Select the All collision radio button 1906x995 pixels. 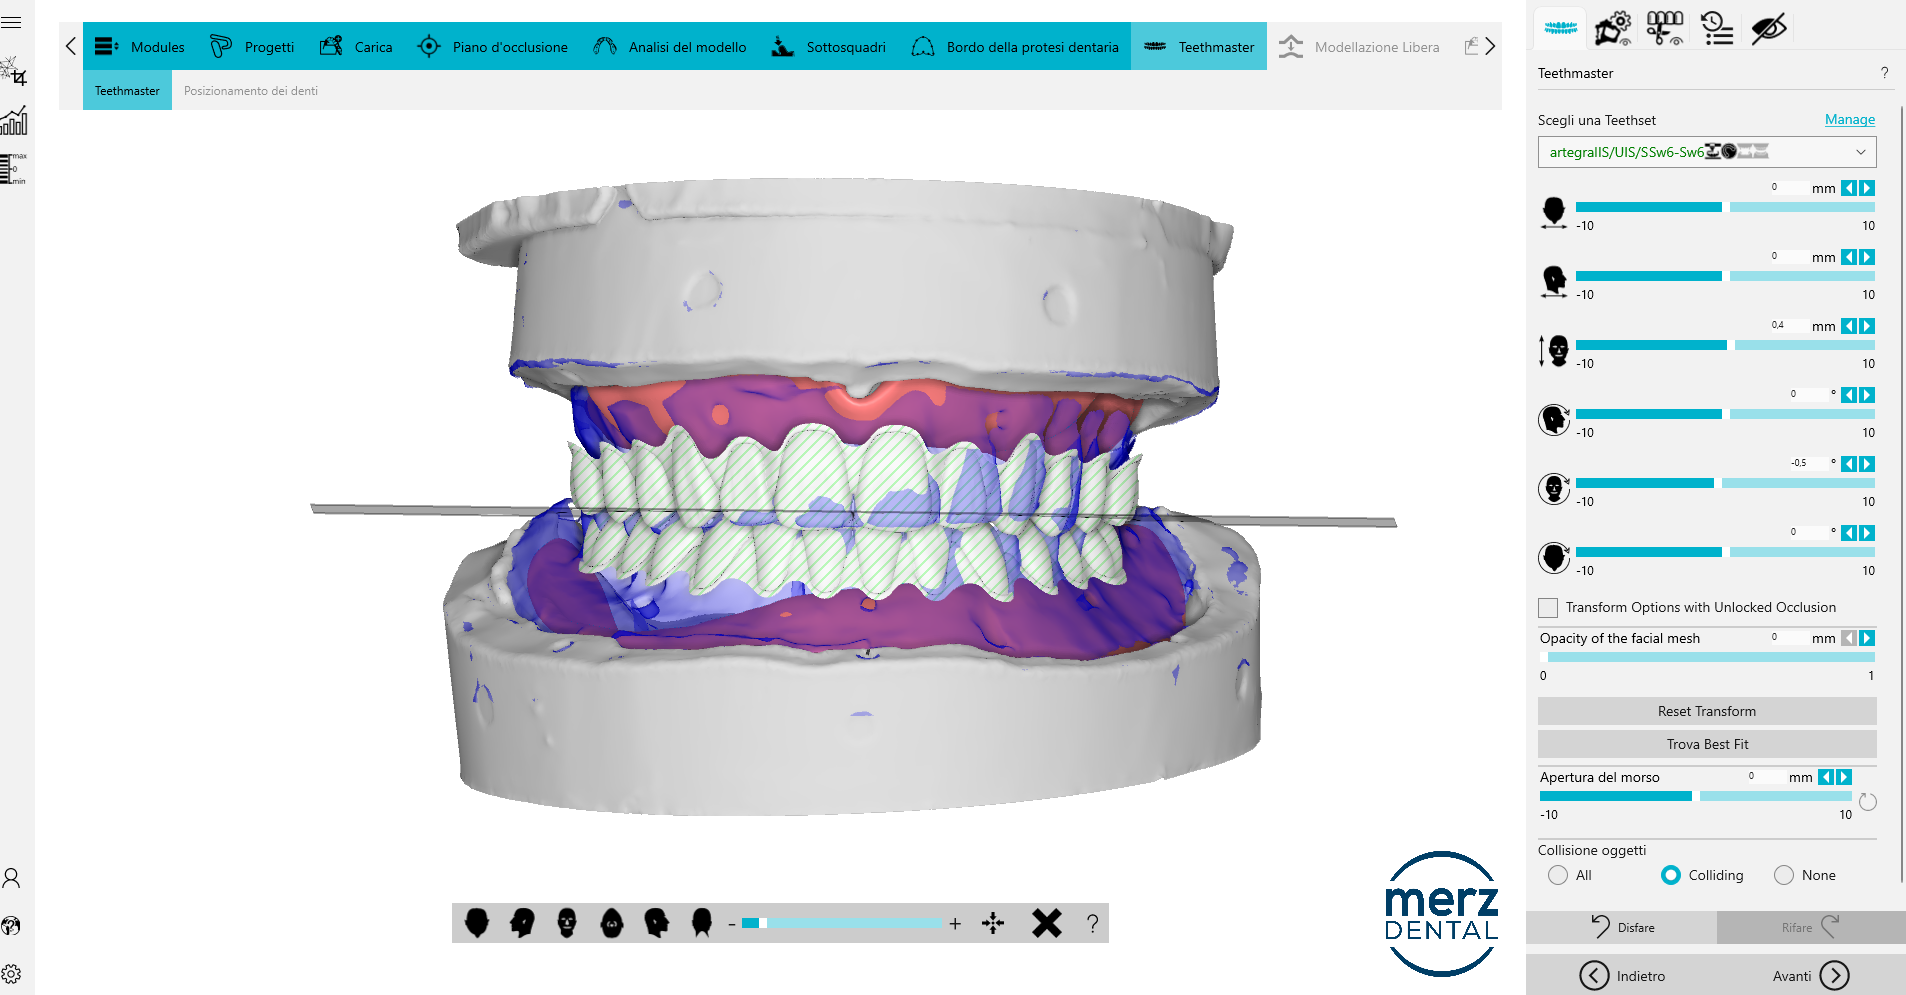[1558, 875]
